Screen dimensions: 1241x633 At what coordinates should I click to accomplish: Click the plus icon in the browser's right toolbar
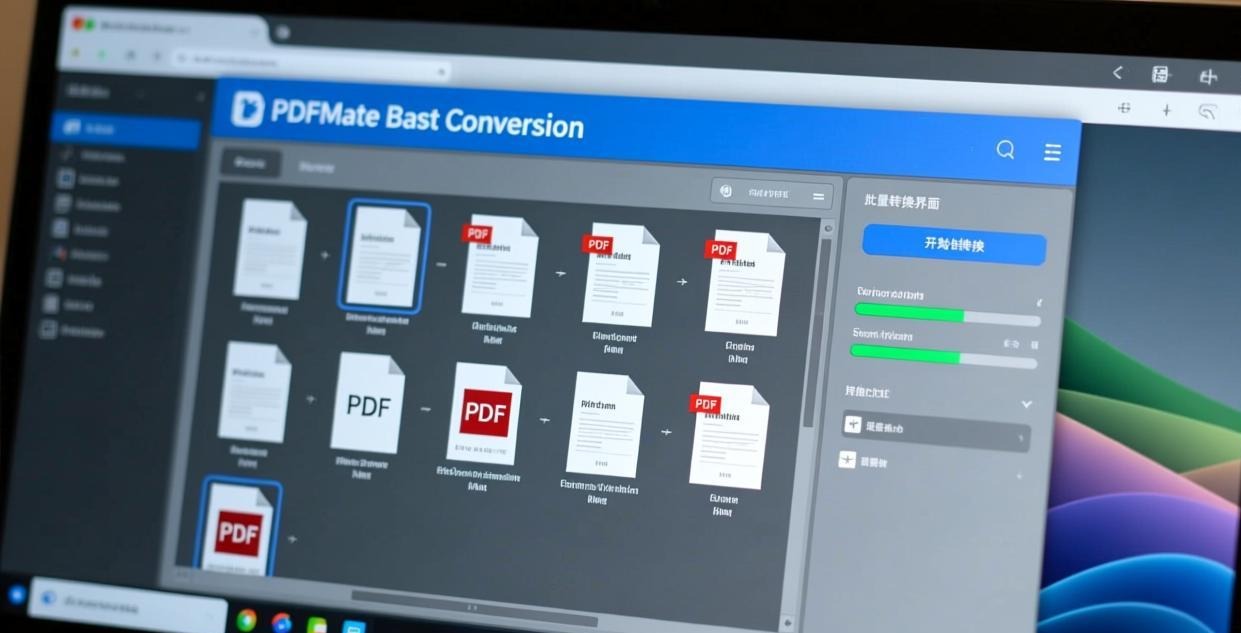1166,110
